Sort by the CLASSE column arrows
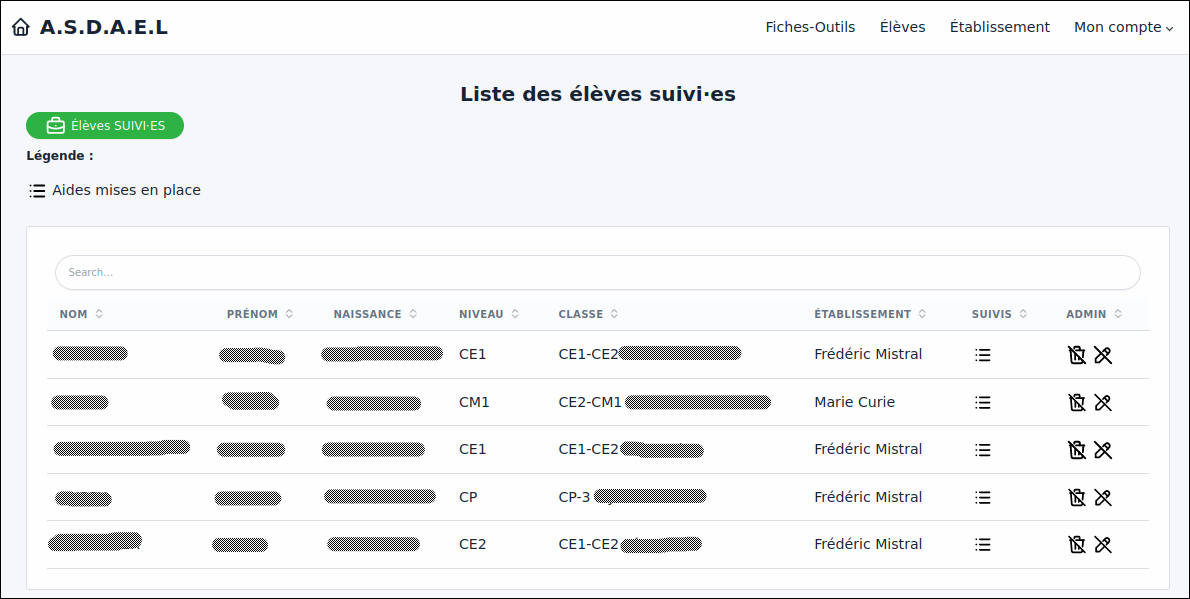 click(x=614, y=314)
